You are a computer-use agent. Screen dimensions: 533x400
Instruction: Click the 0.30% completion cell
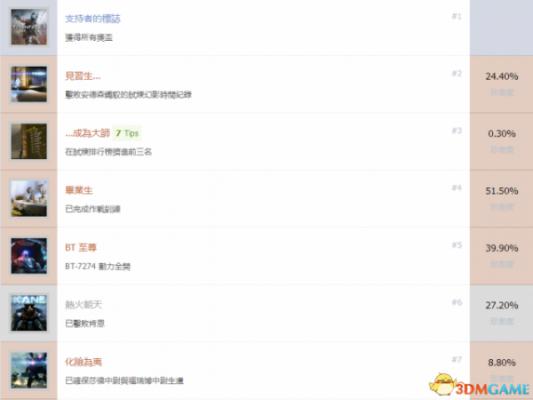(501, 141)
